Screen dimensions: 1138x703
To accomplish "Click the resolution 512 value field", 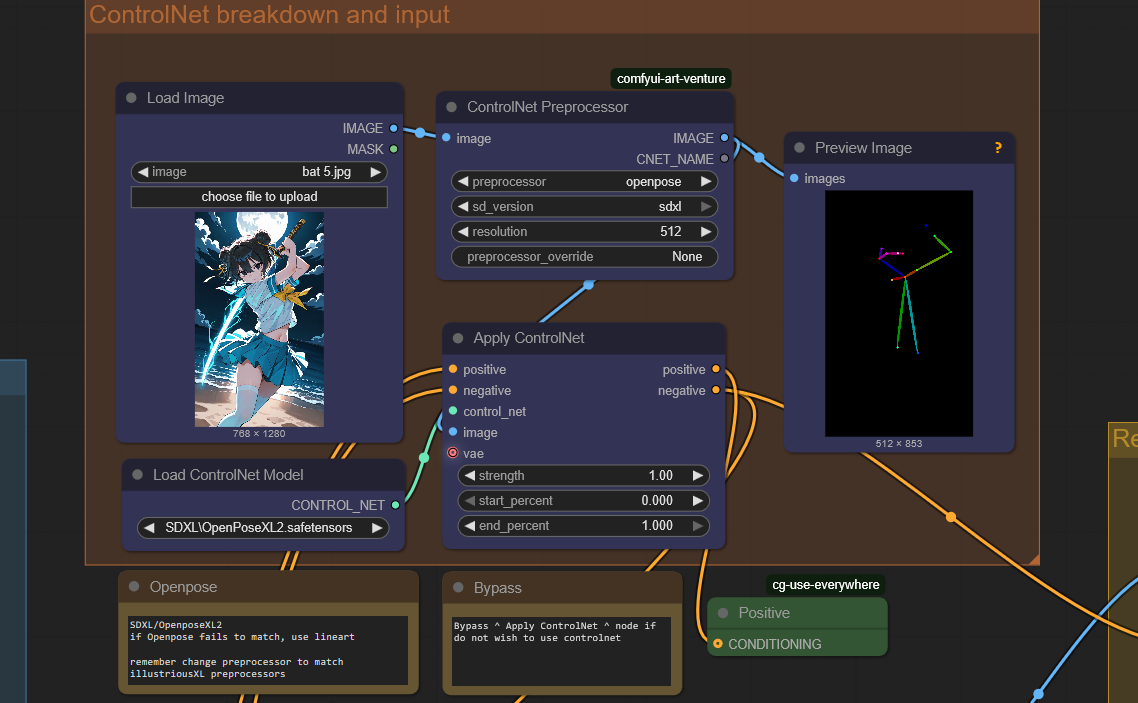I will [x=584, y=231].
